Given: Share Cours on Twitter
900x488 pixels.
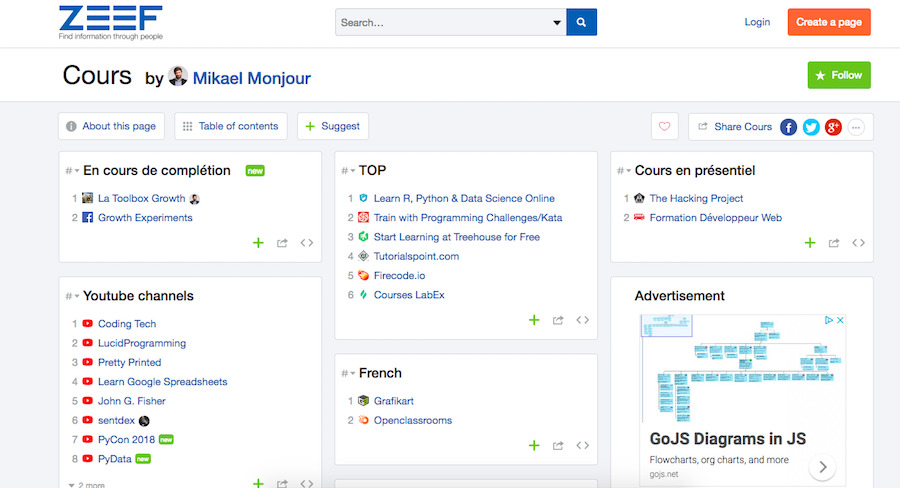Looking at the screenshot, I should point(811,127).
